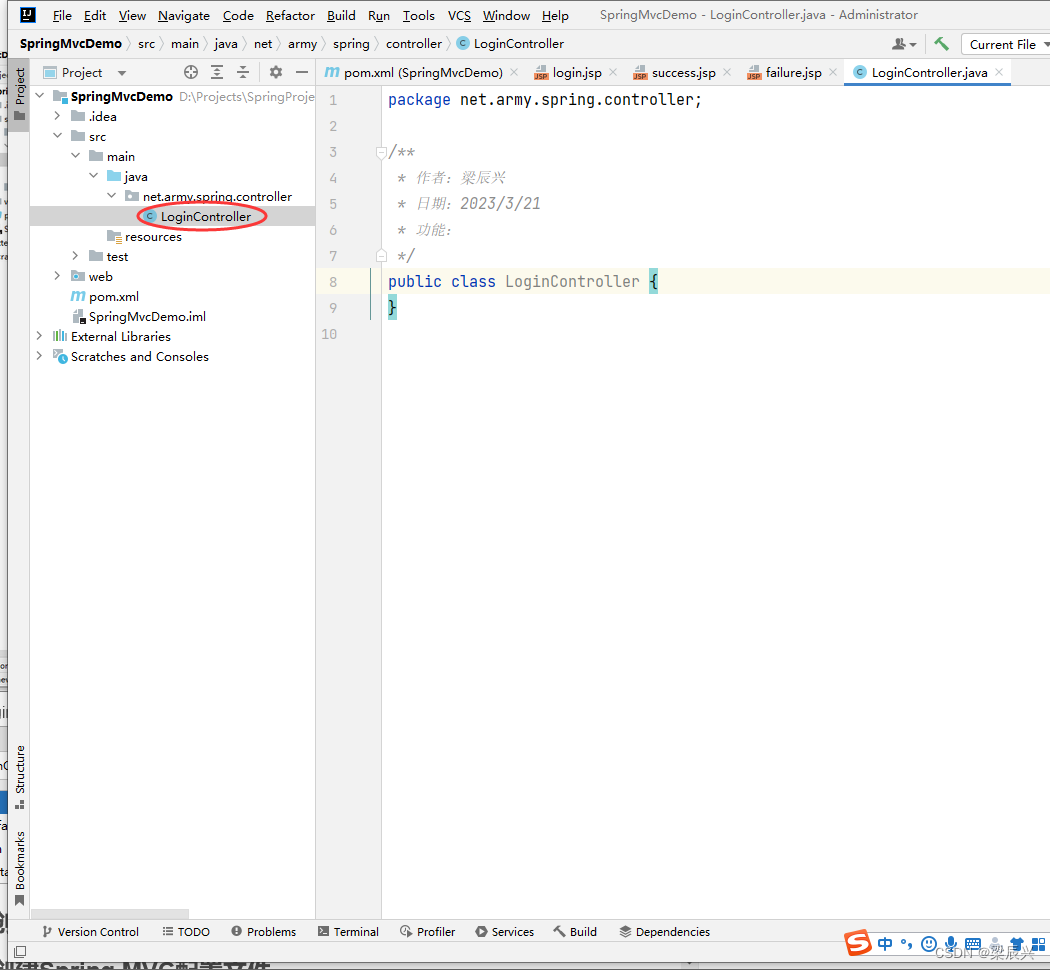Open Version Control tool window

click(90, 931)
